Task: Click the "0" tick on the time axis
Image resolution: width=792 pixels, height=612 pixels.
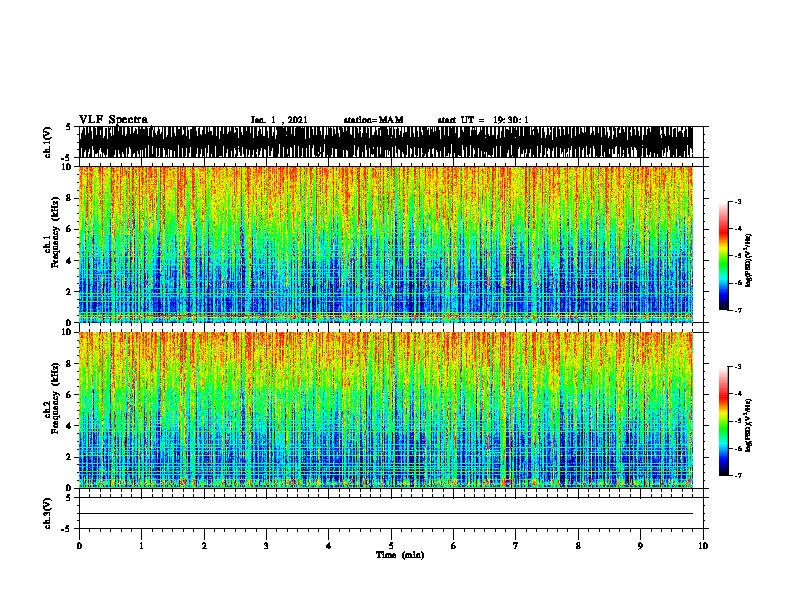Action: 79,546
